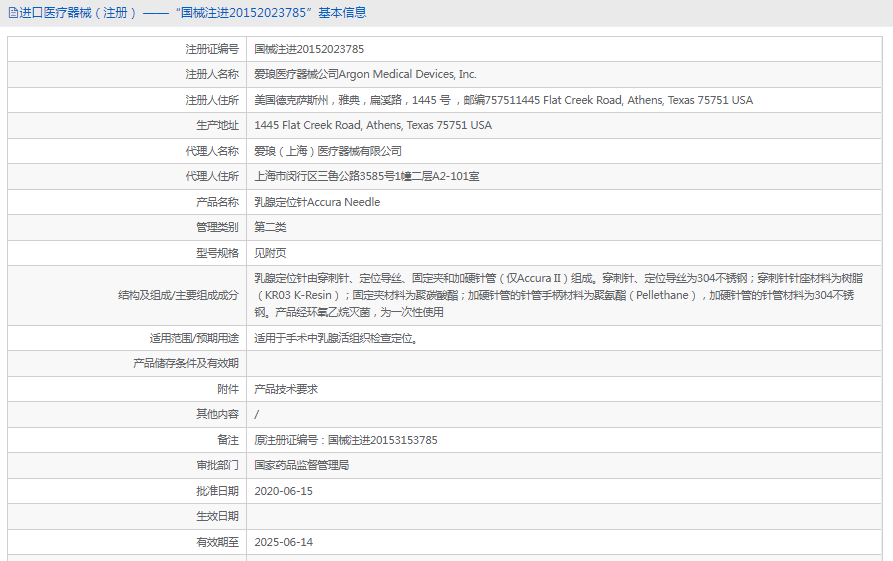Click the label 生效日期
The width and height of the screenshot is (893, 561).
click(218, 515)
